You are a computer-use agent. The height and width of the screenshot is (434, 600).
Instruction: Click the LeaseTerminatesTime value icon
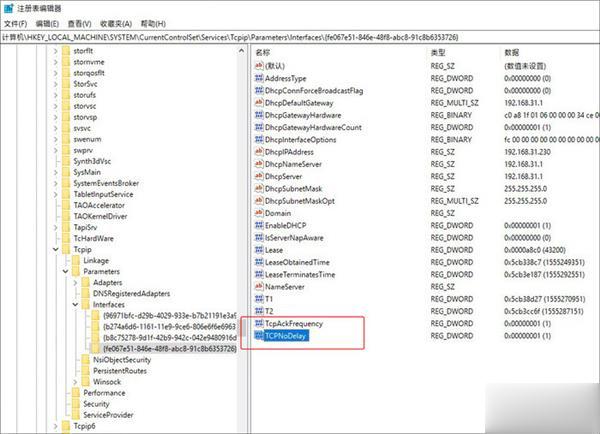[259, 274]
